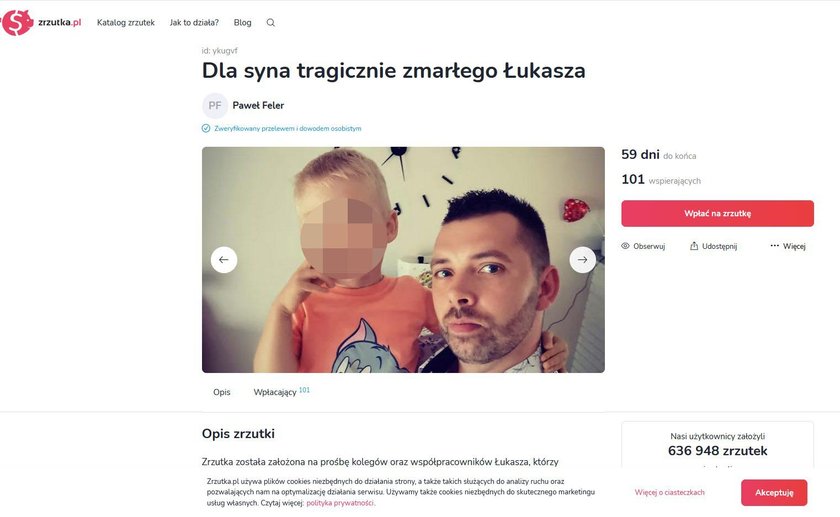The height and width of the screenshot is (517, 840).
Task: Click the Wpłać na zrzutkę button
Action: (717, 213)
